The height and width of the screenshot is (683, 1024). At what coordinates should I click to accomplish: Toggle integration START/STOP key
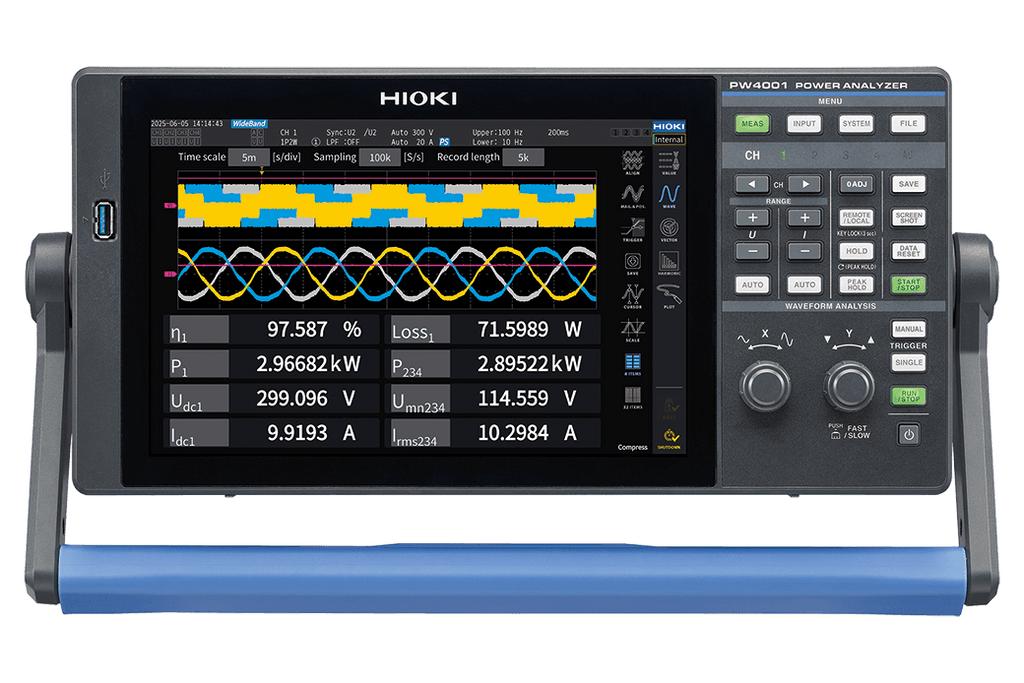(x=908, y=285)
